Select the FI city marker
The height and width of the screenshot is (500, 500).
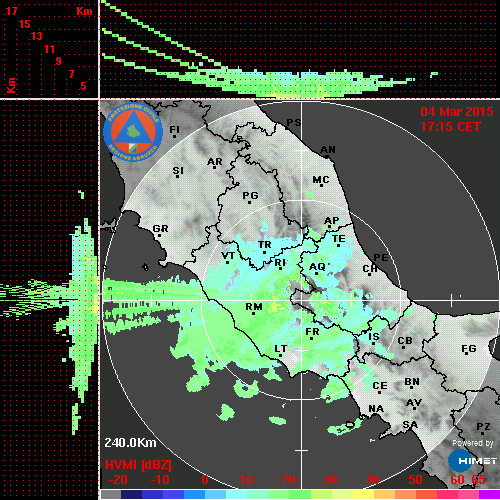(174, 136)
